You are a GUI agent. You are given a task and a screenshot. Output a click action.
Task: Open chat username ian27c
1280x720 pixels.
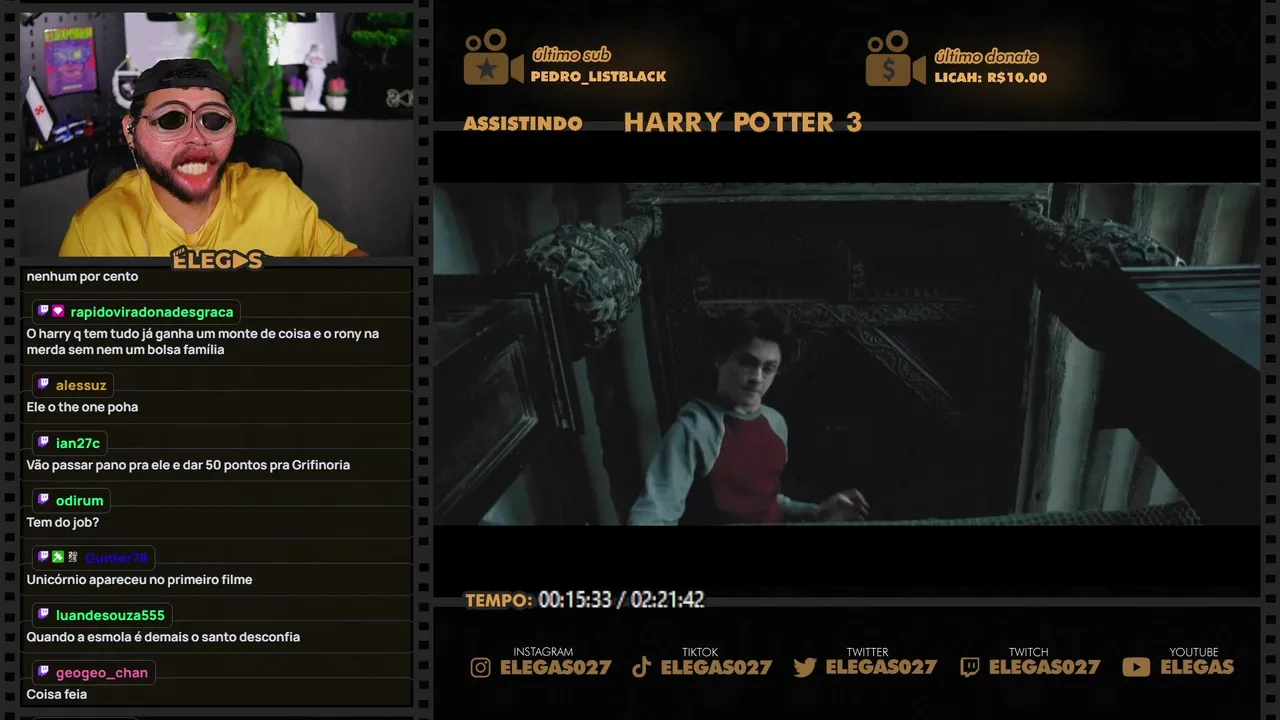(78, 443)
